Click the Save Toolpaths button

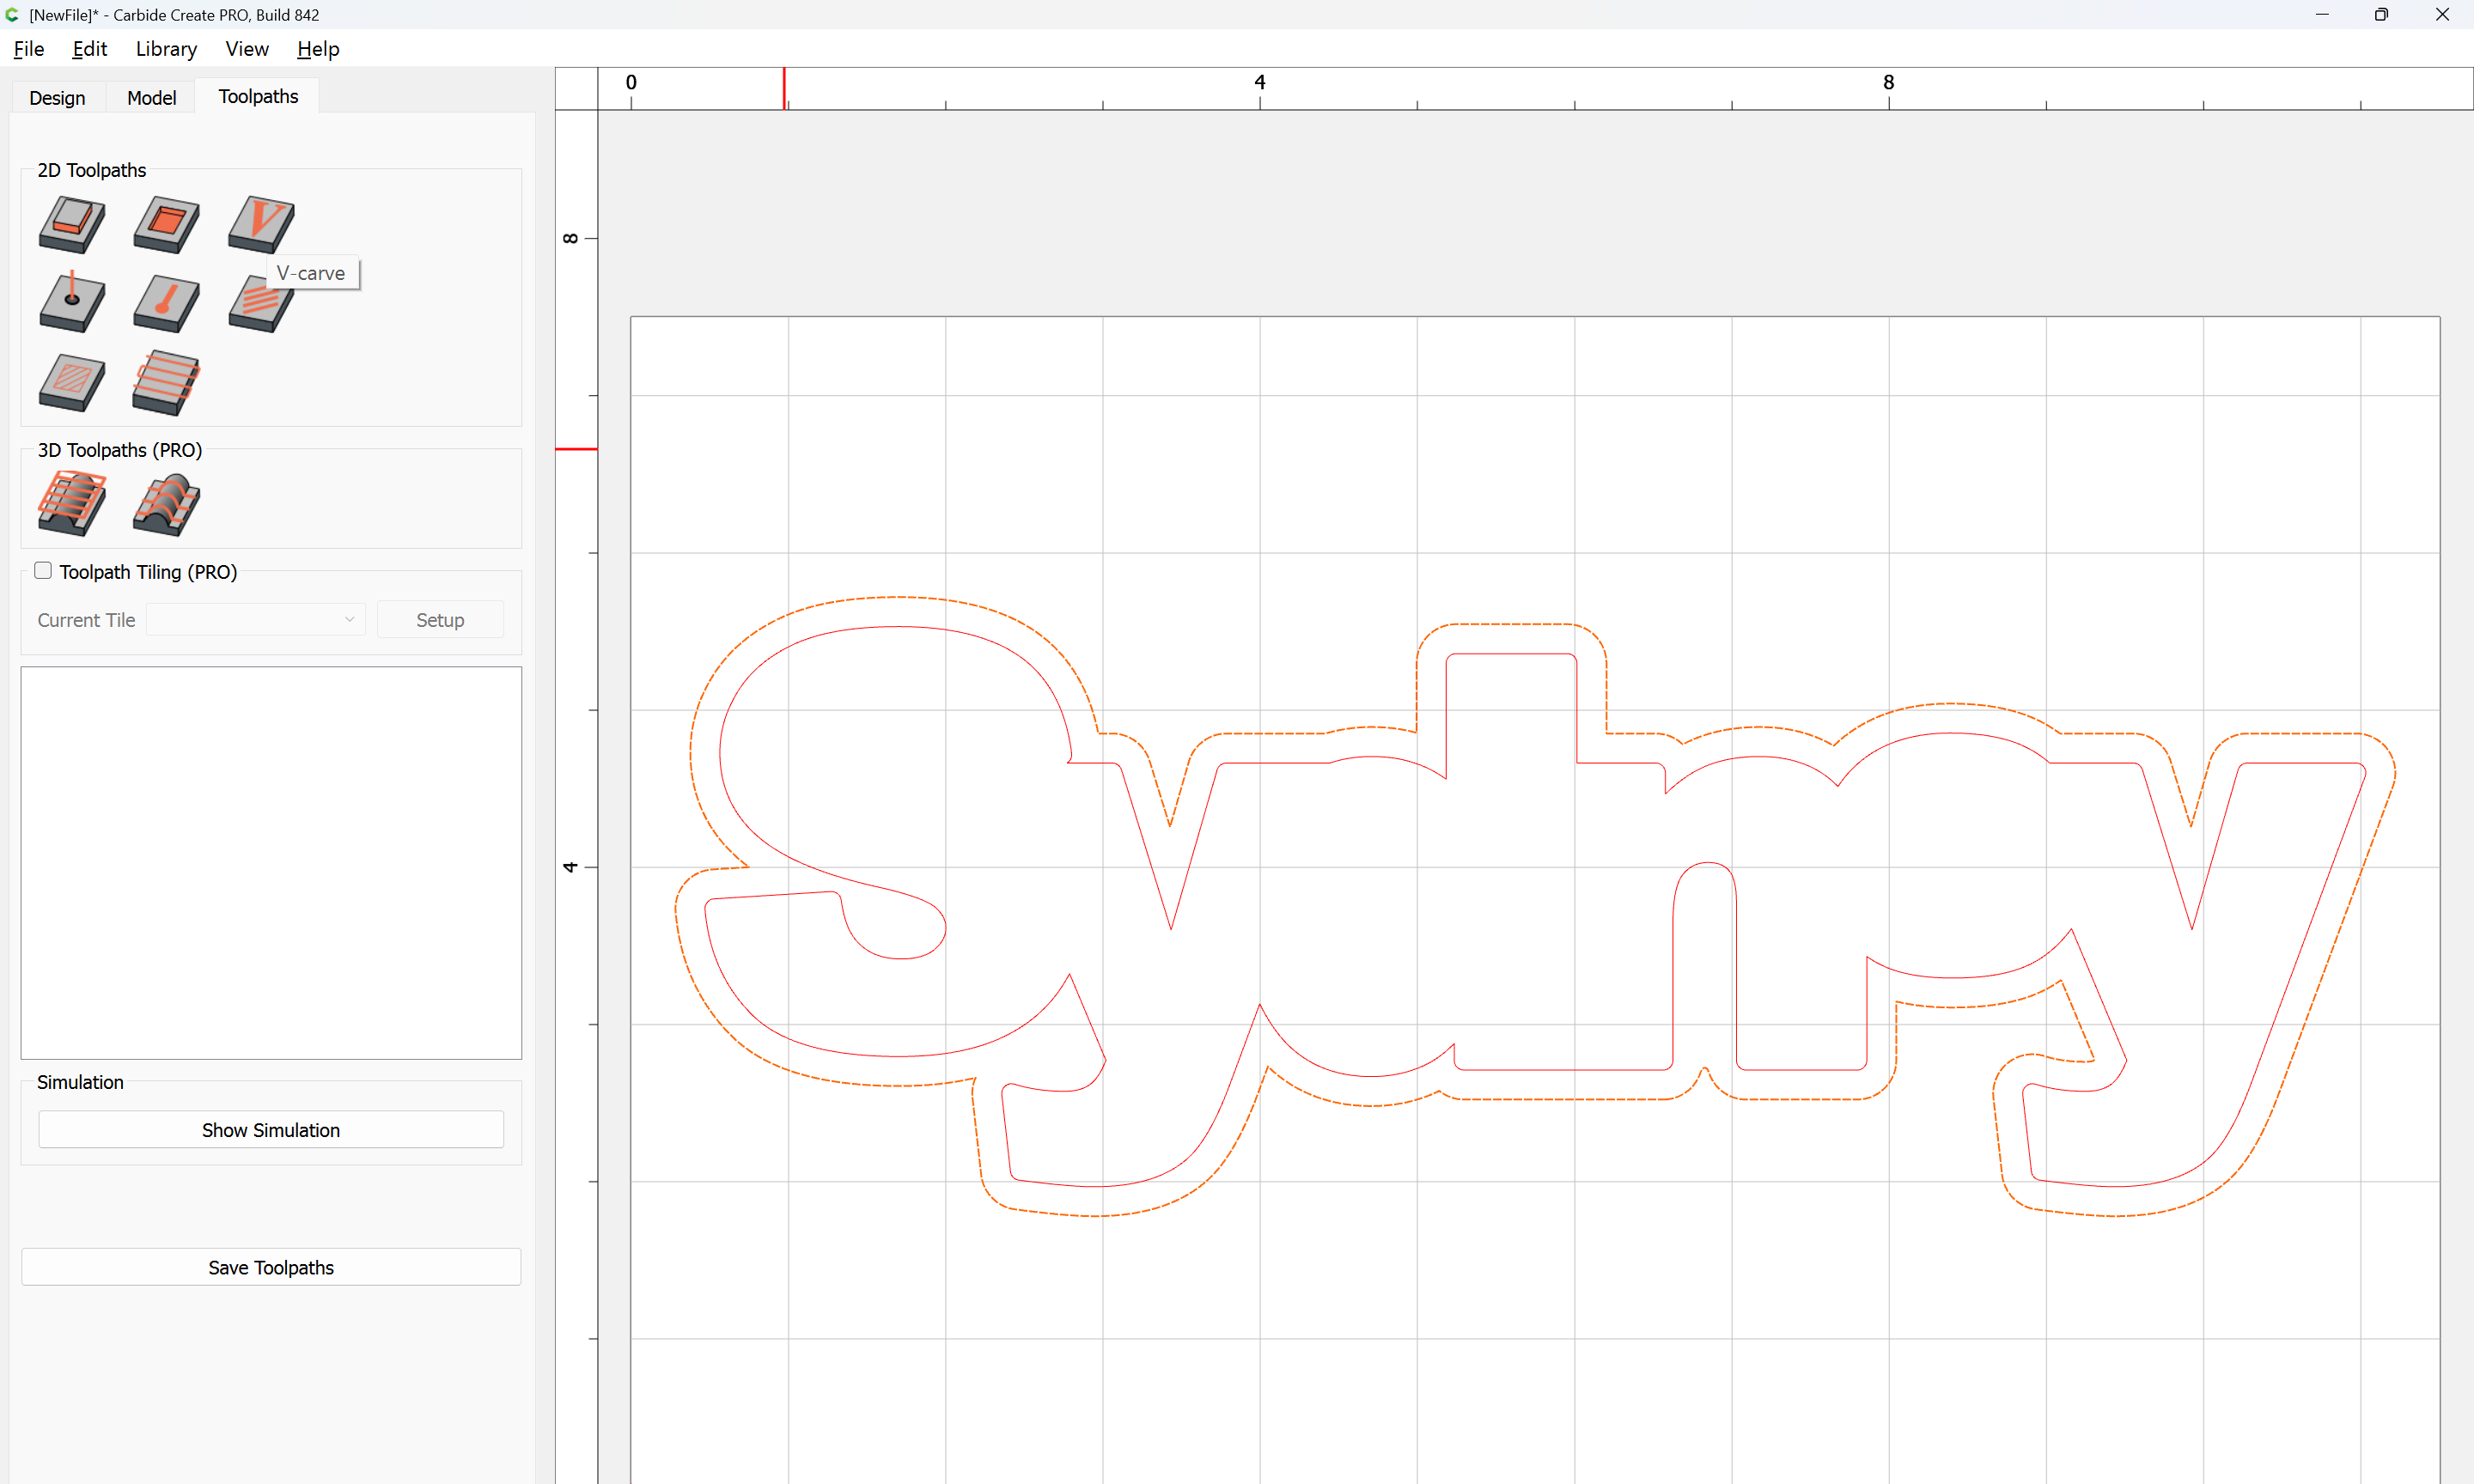tap(271, 1267)
